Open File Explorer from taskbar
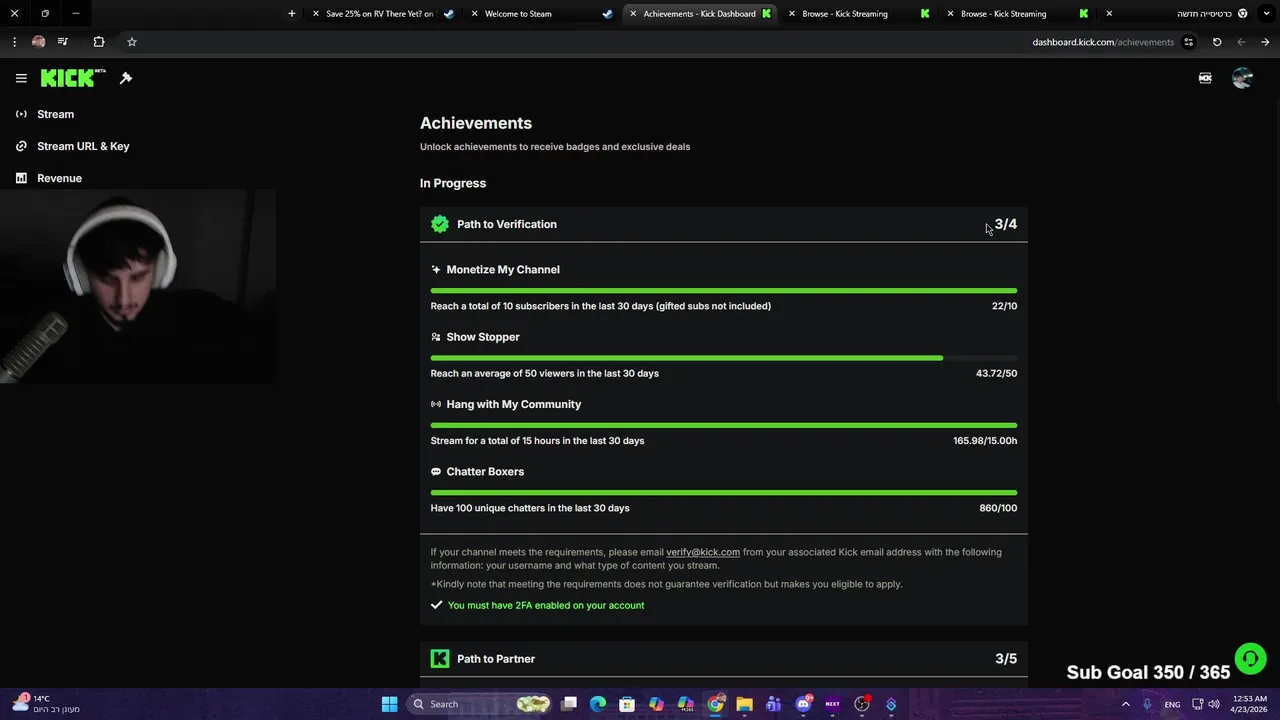The image size is (1280, 720). 744,704
